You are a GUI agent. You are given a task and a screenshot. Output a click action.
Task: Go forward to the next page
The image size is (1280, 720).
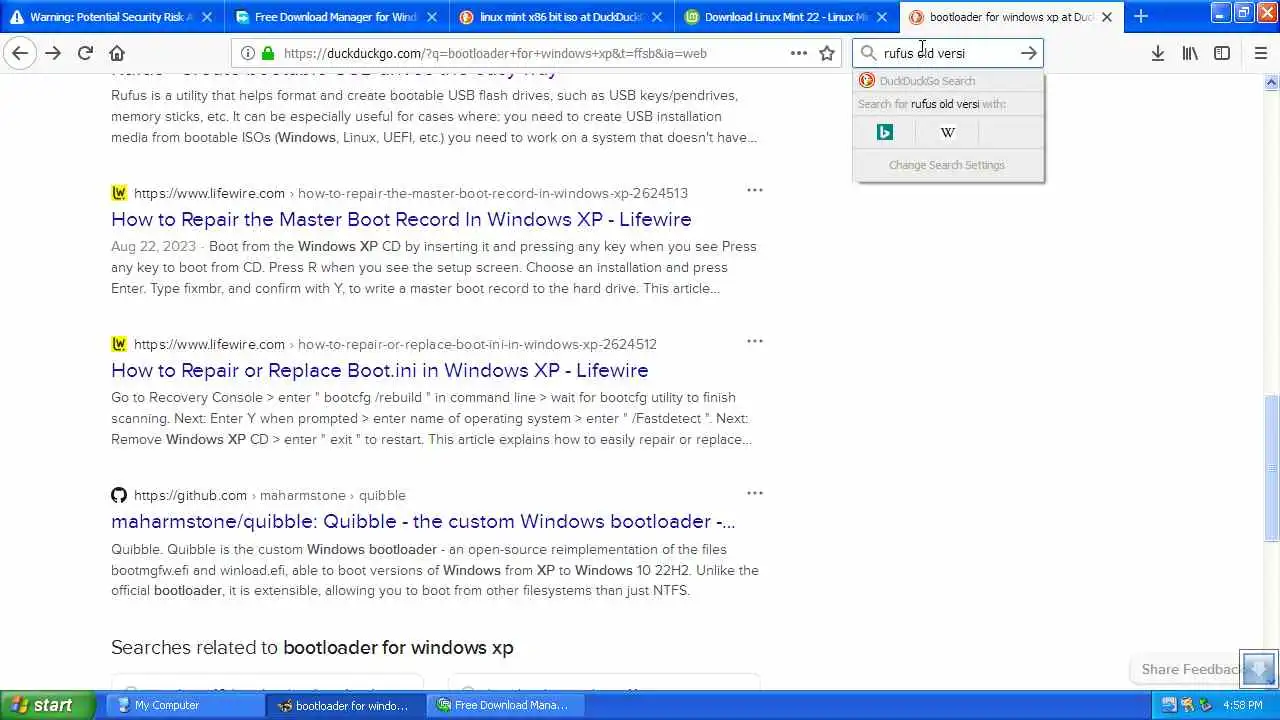pos(52,53)
